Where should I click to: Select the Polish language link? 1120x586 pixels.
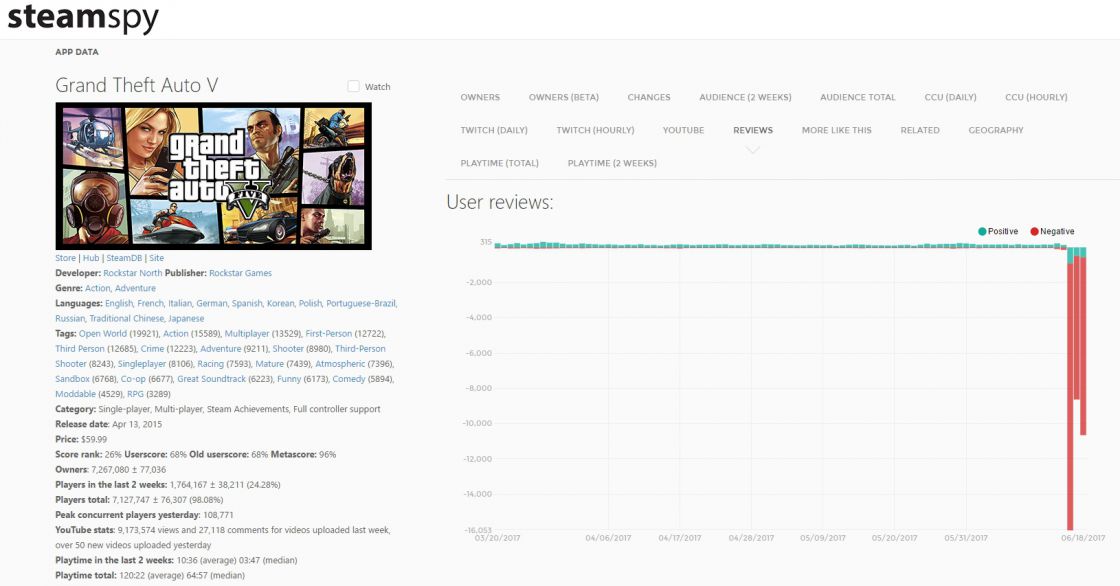click(x=310, y=303)
